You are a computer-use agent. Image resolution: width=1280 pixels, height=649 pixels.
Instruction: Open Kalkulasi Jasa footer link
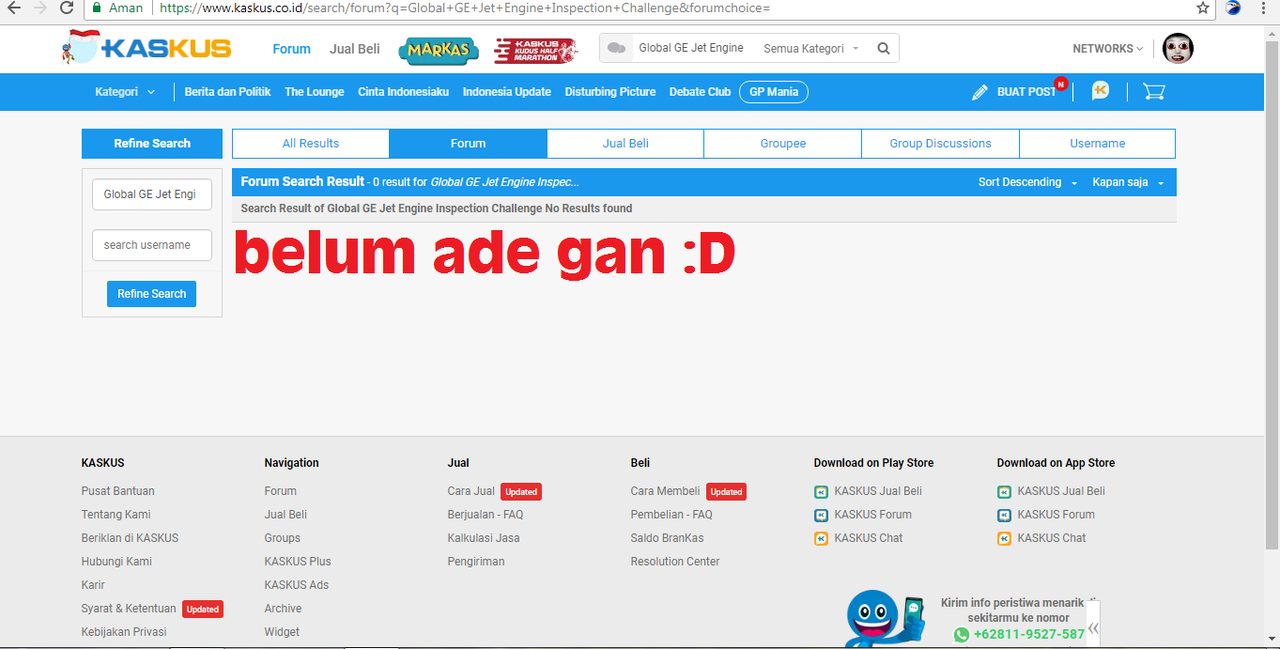pos(484,538)
